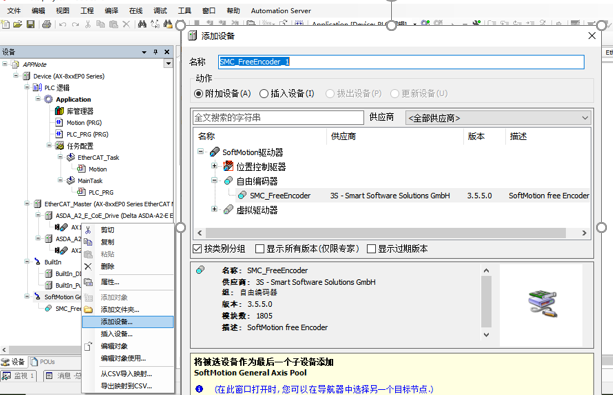This screenshot has height=395, width=613.
Task: Click the device list scroll right arrow
Action: tap(584, 233)
